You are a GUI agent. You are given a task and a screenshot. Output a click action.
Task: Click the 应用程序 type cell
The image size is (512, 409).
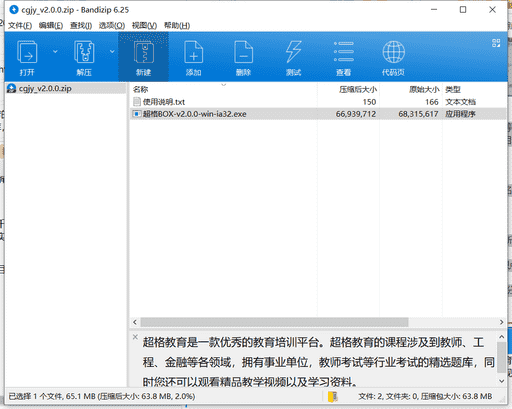[x=460, y=114]
